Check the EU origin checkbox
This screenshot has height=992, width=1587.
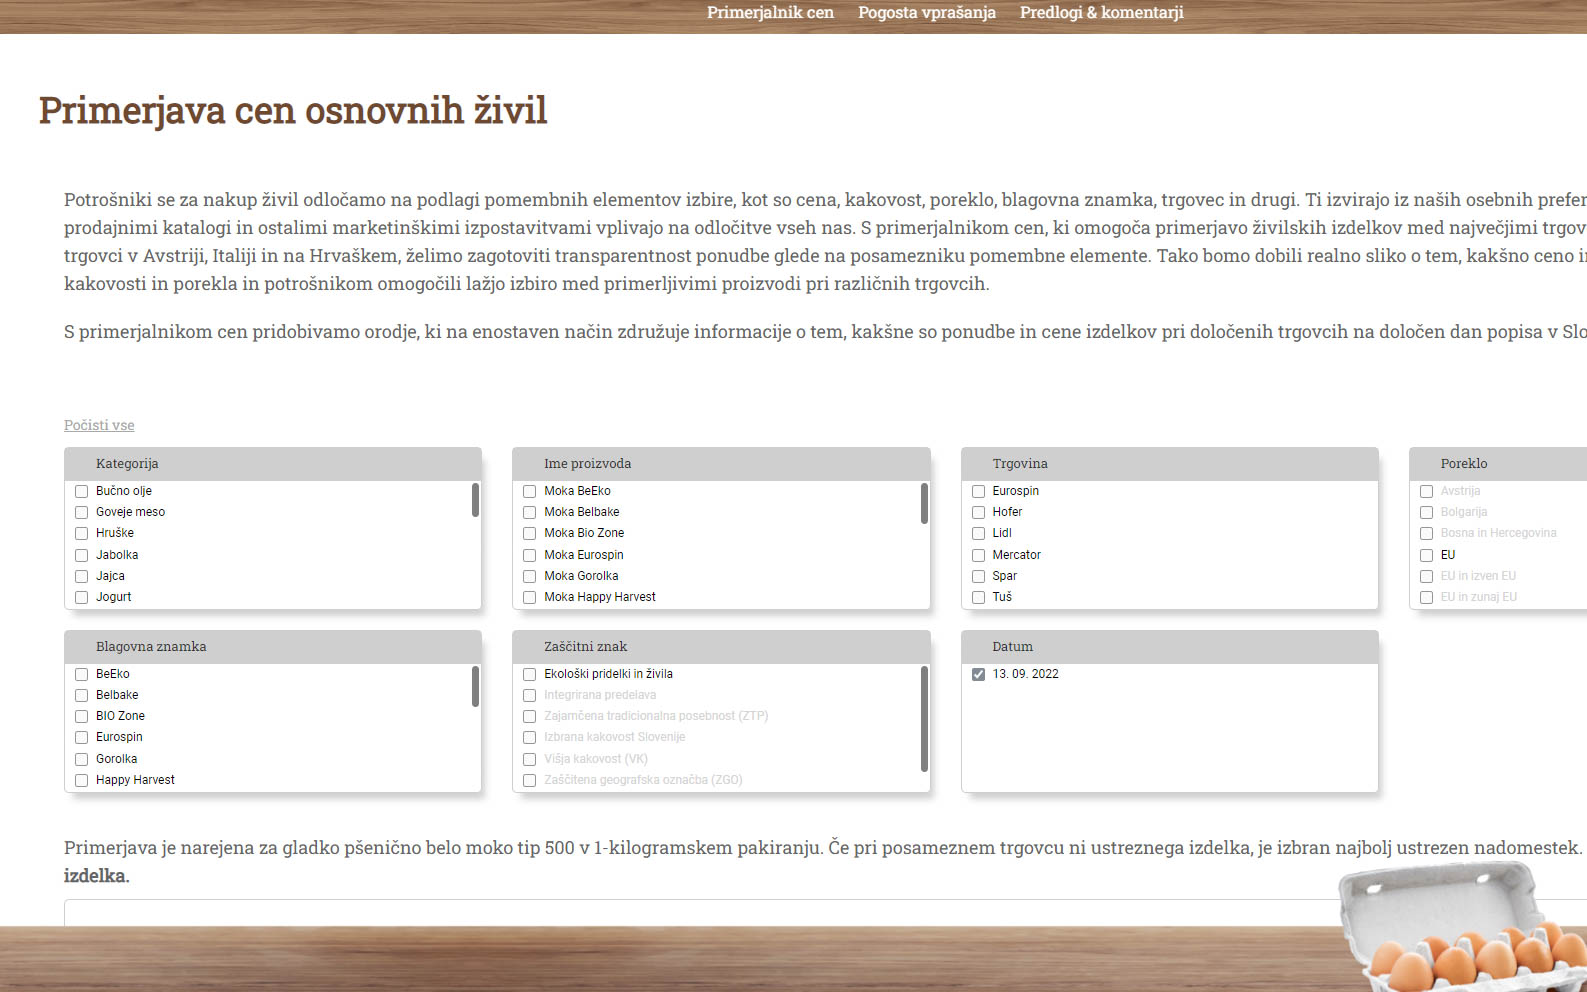(x=1427, y=555)
